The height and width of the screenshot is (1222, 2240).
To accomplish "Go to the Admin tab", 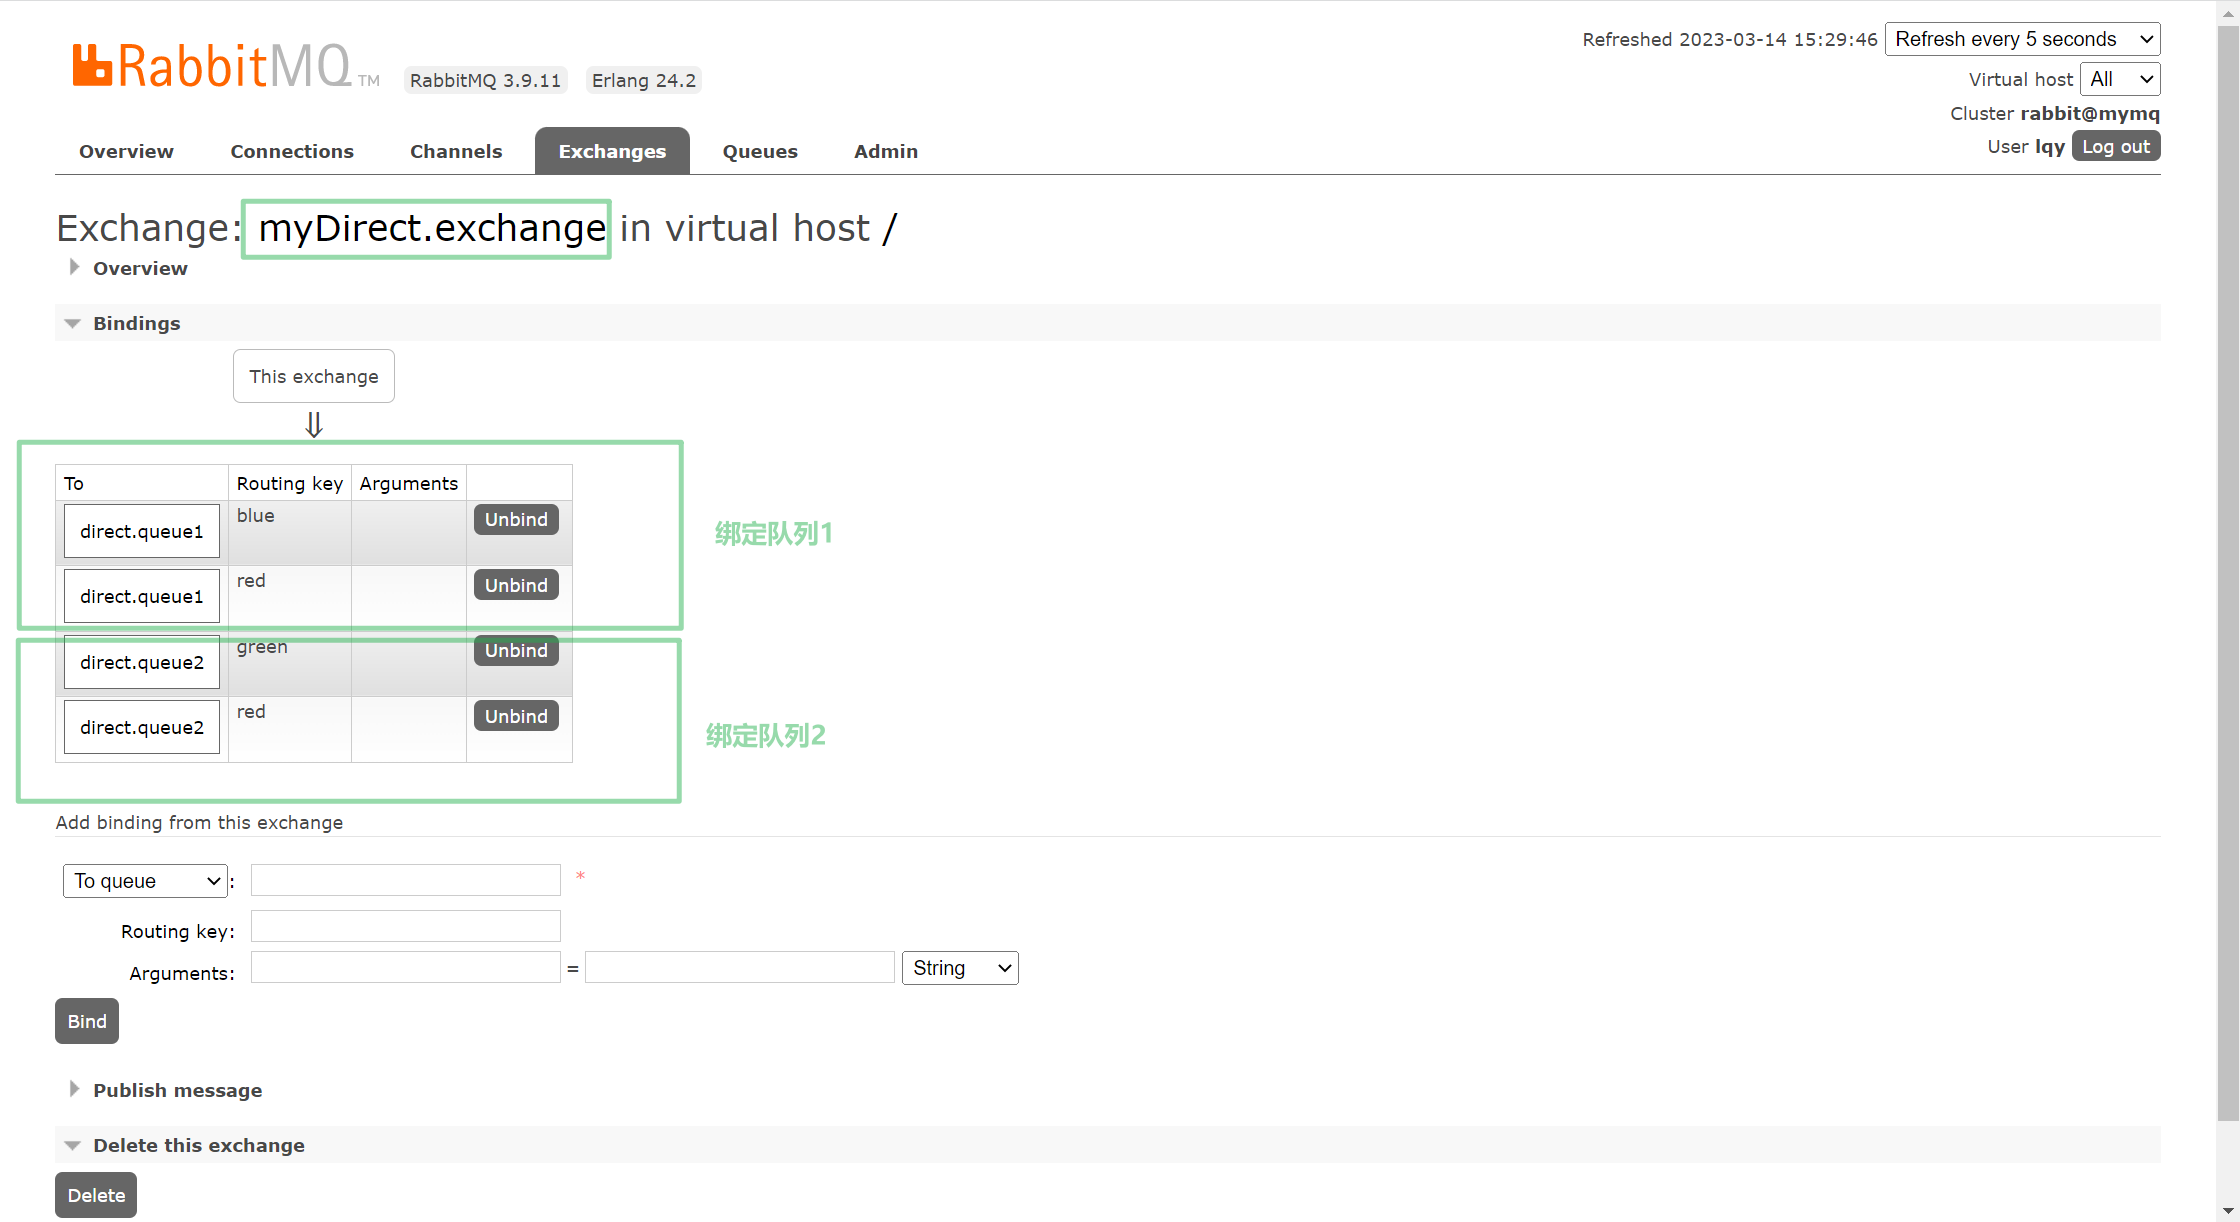I will [885, 151].
